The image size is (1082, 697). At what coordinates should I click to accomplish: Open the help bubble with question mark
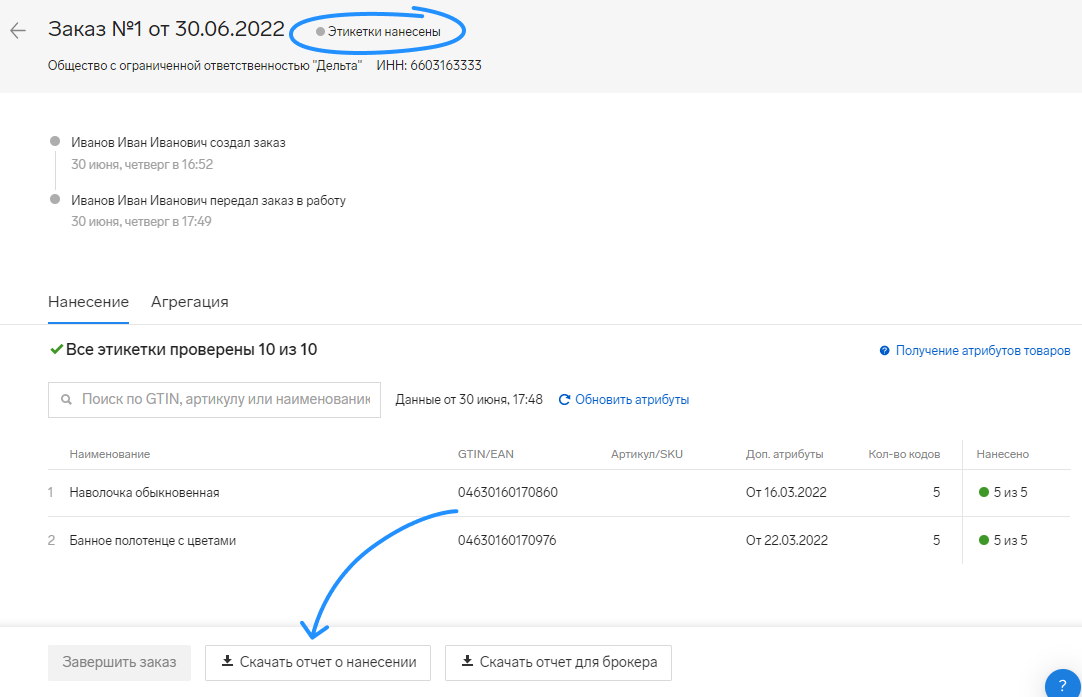tap(1061, 685)
